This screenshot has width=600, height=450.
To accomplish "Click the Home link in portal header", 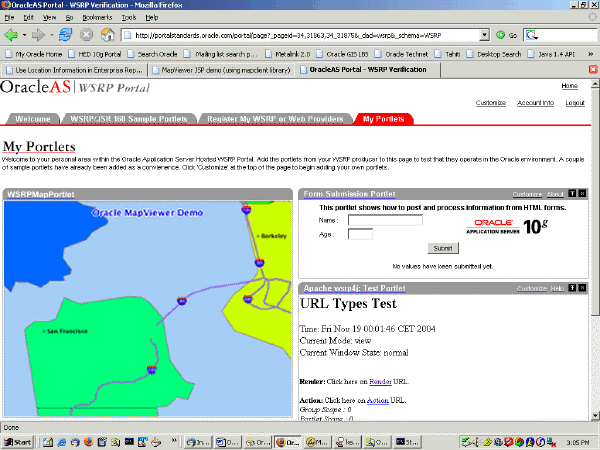I will (x=569, y=86).
